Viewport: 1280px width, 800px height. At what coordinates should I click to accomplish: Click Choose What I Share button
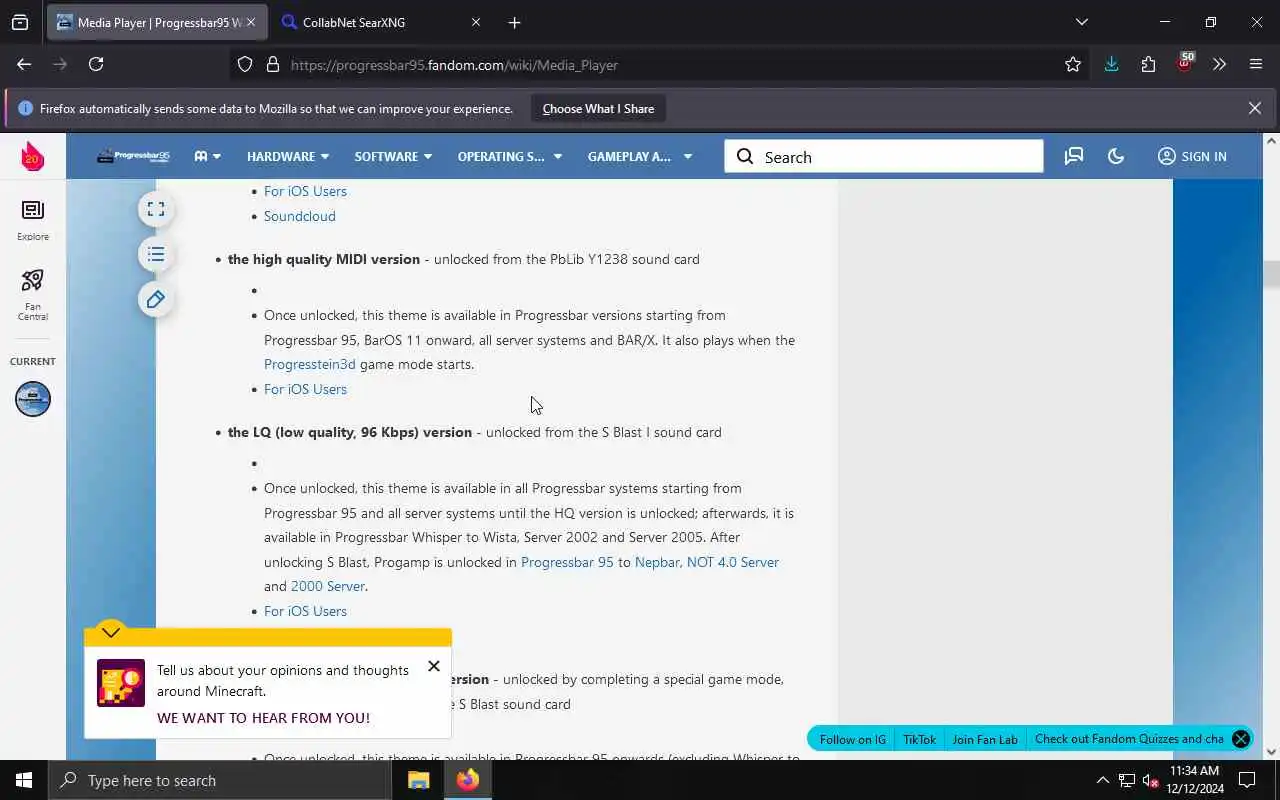click(598, 108)
